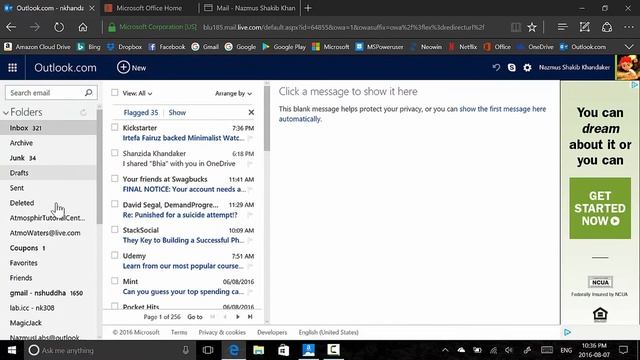Click the search magnifier icon
The image size is (640, 360).
tap(89, 93)
